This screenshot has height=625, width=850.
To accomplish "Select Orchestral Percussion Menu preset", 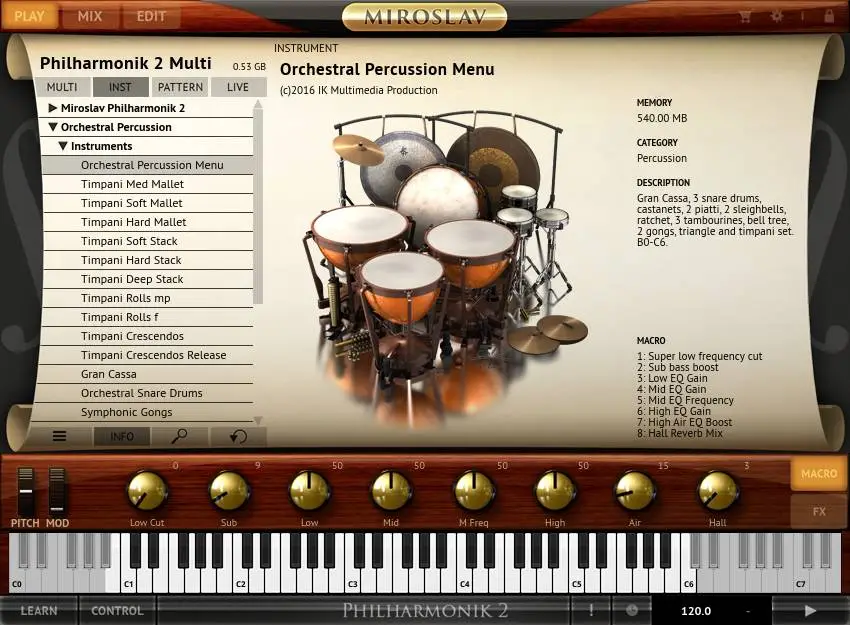I will click(x=147, y=165).
